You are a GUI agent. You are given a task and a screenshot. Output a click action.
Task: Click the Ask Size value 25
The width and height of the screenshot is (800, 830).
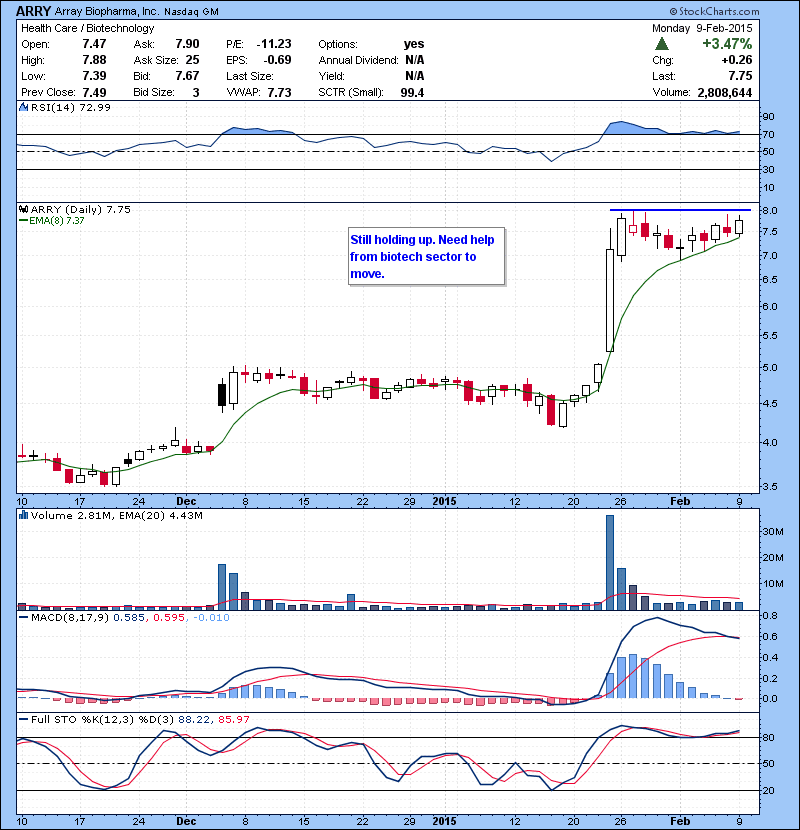[193, 60]
